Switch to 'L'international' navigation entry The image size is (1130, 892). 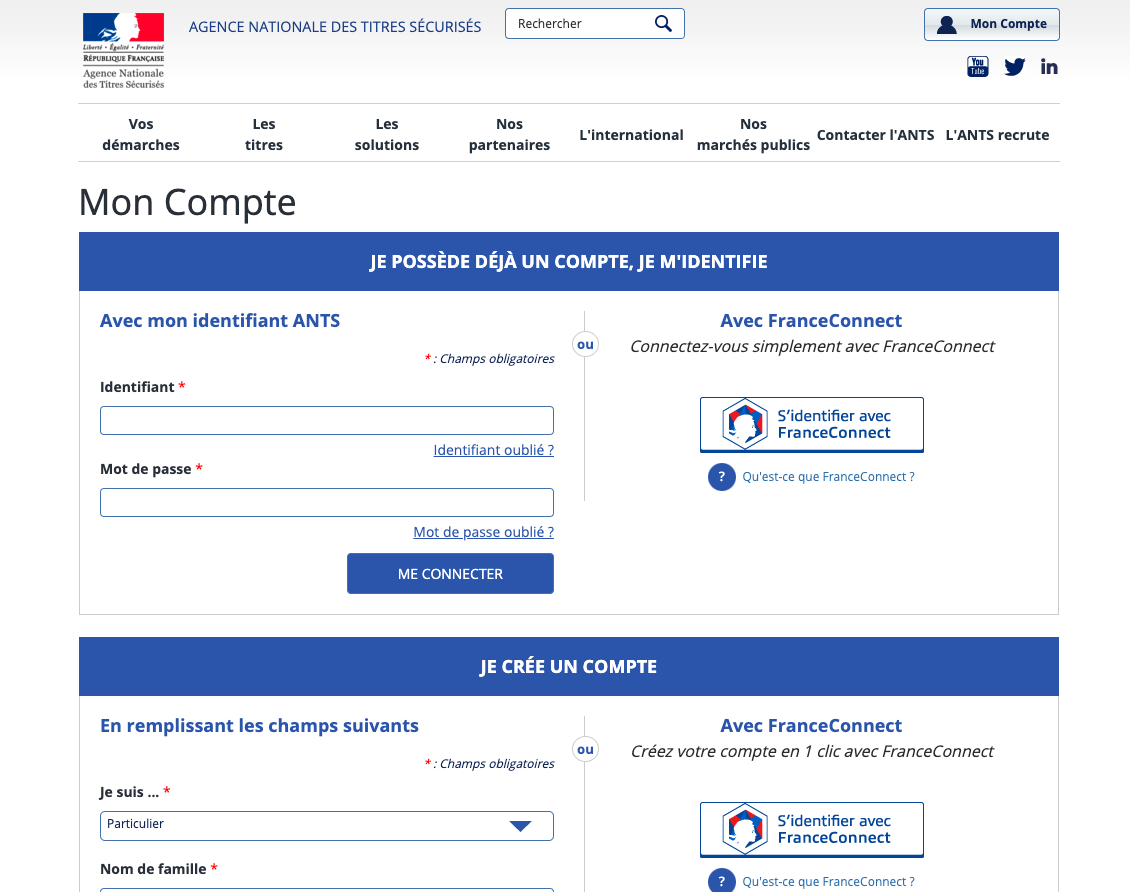pyautogui.click(x=631, y=134)
